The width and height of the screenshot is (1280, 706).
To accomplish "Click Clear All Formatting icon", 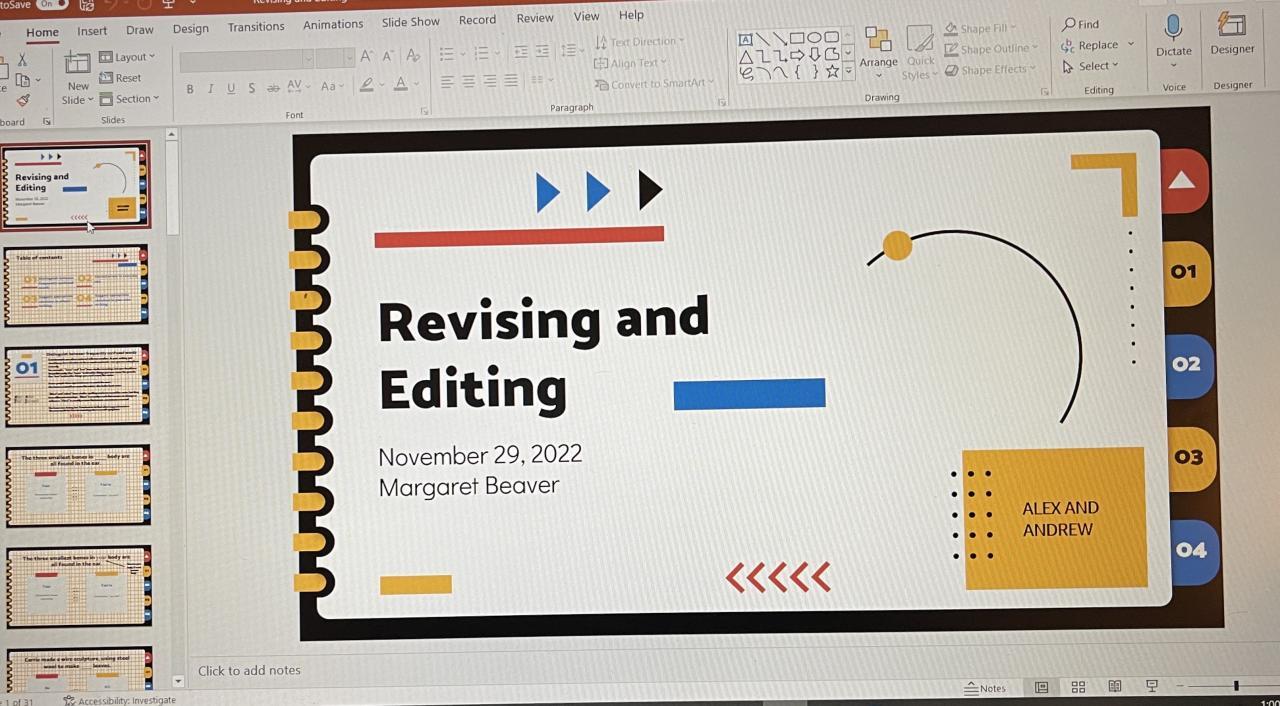I will coord(413,56).
